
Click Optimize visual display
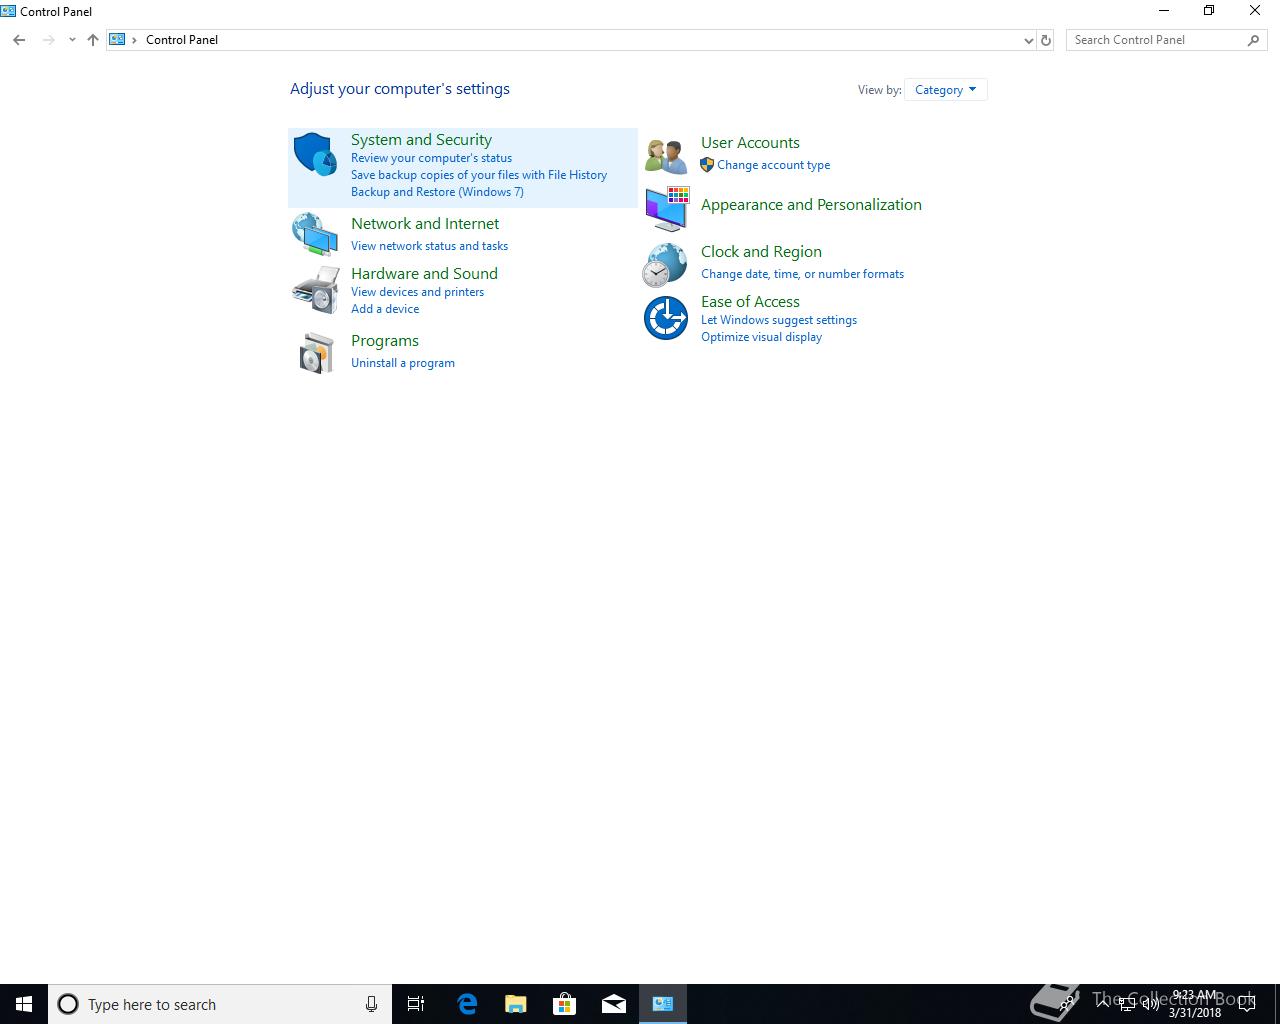761,337
